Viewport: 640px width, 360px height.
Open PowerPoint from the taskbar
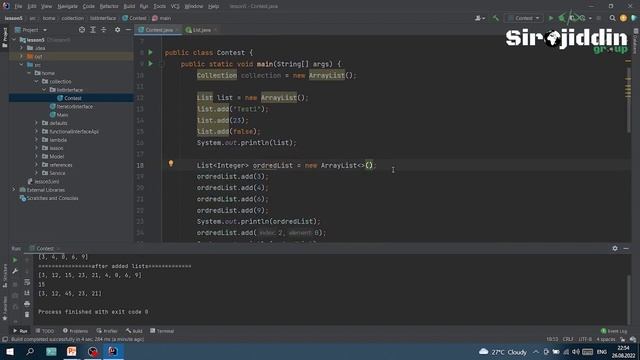(x=72, y=351)
